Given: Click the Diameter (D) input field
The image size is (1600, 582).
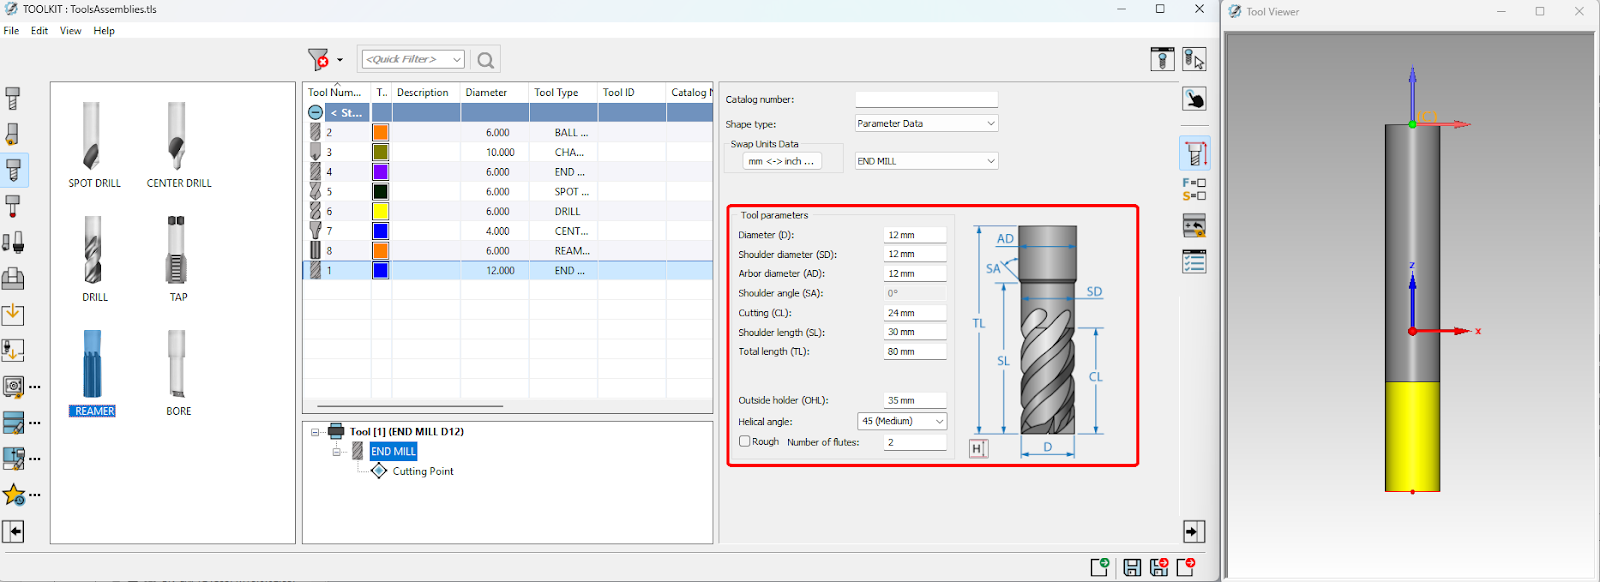Looking at the screenshot, I should (x=914, y=235).
